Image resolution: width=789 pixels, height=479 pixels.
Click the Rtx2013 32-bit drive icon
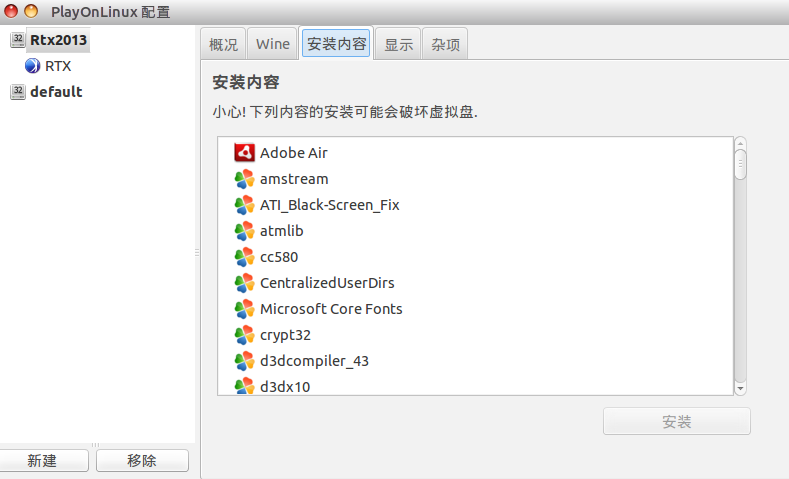(18, 40)
